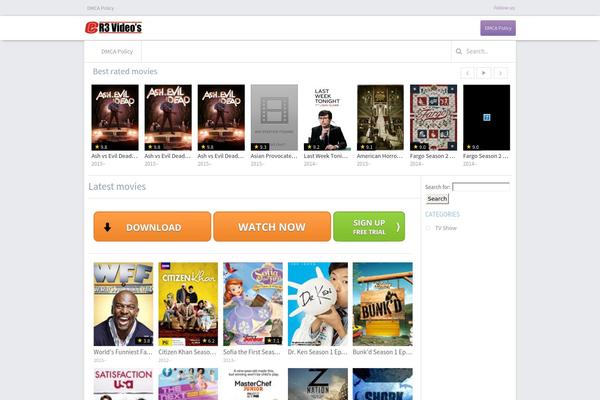This screenshot has height=400, width=600.
Task: Start autoplay with the carousel play button
Action: [484, 73]
